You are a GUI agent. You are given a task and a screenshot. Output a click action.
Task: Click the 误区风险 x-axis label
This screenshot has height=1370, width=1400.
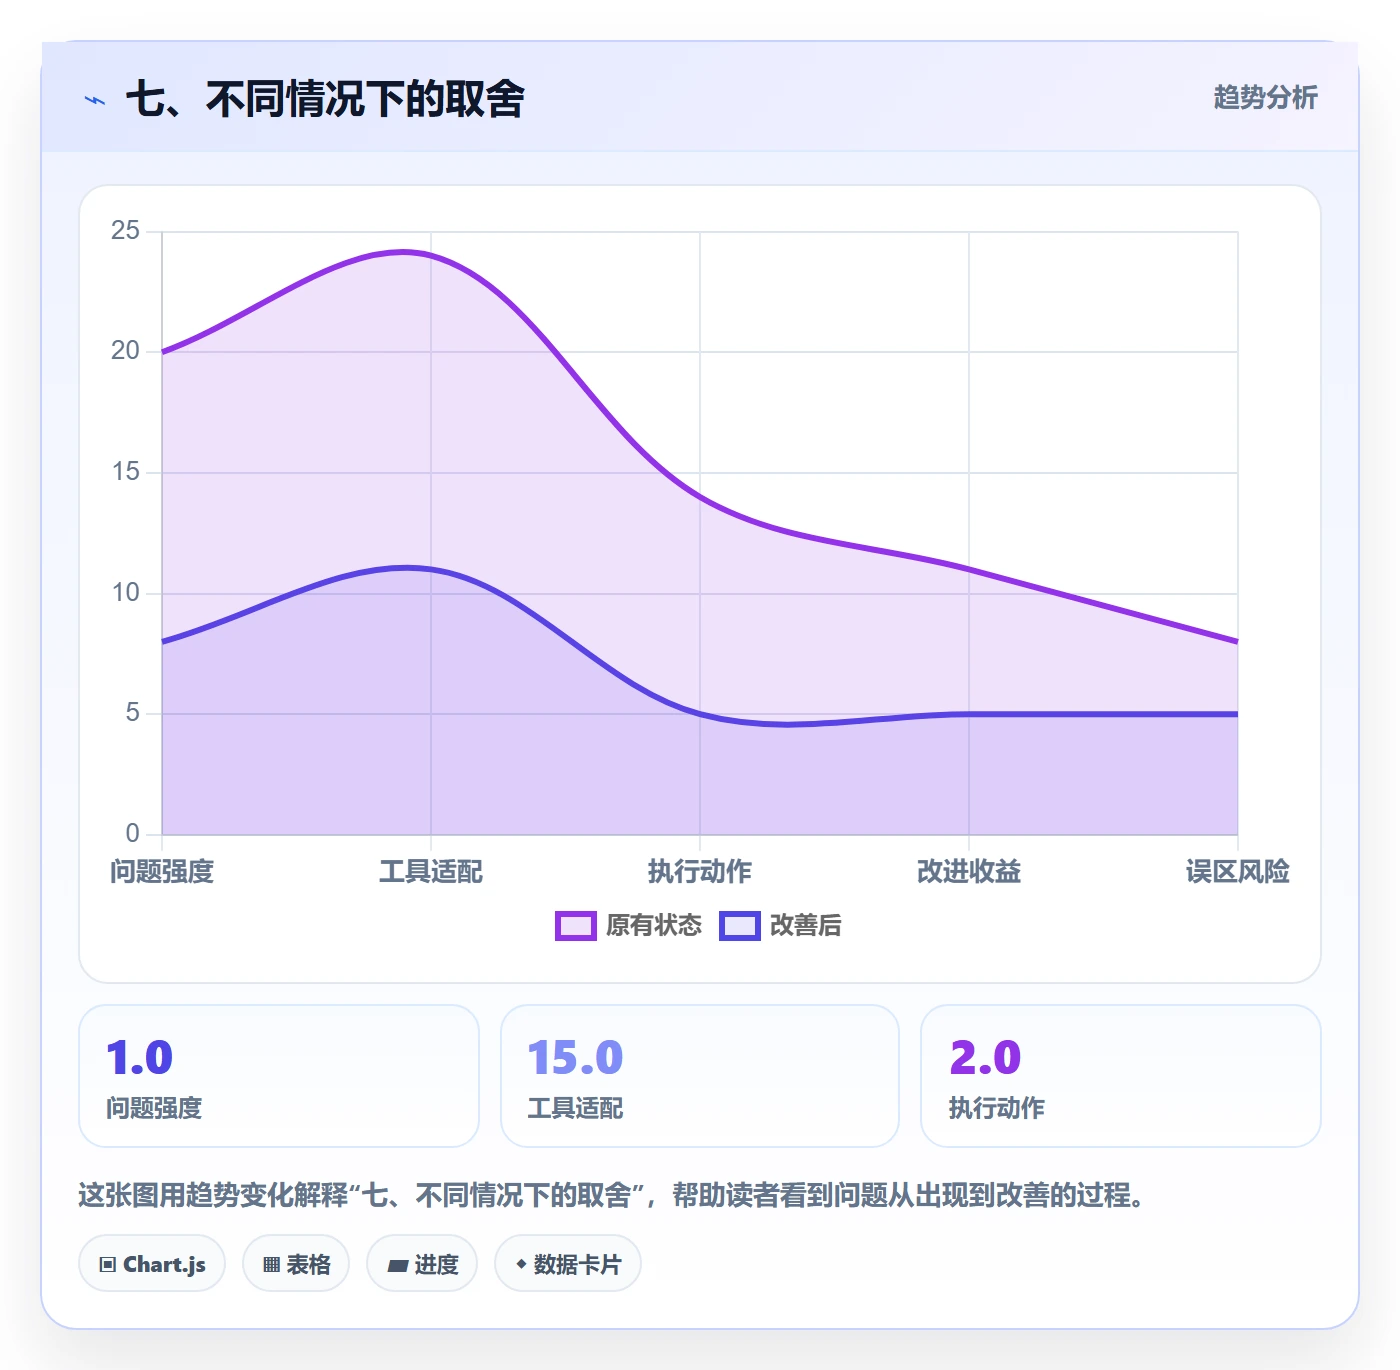(x=1238, y=872)
